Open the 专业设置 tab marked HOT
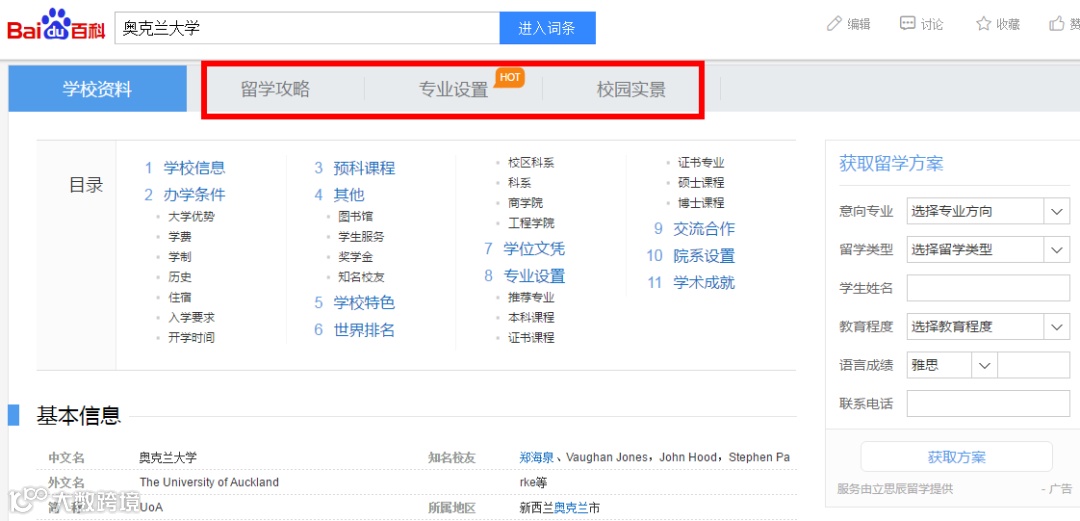This screenshot has height=521, width=1080. [453, 90]
